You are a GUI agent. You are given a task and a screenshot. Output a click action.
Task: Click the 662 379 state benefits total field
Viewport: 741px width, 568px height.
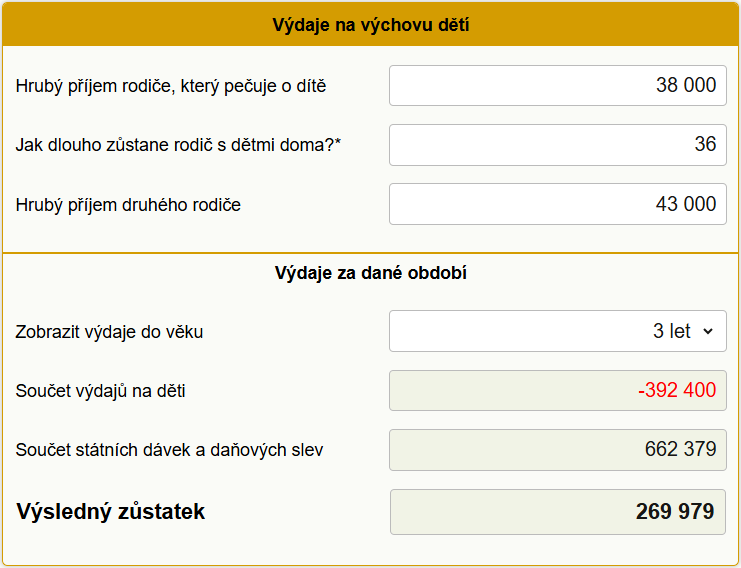(557, 450)
